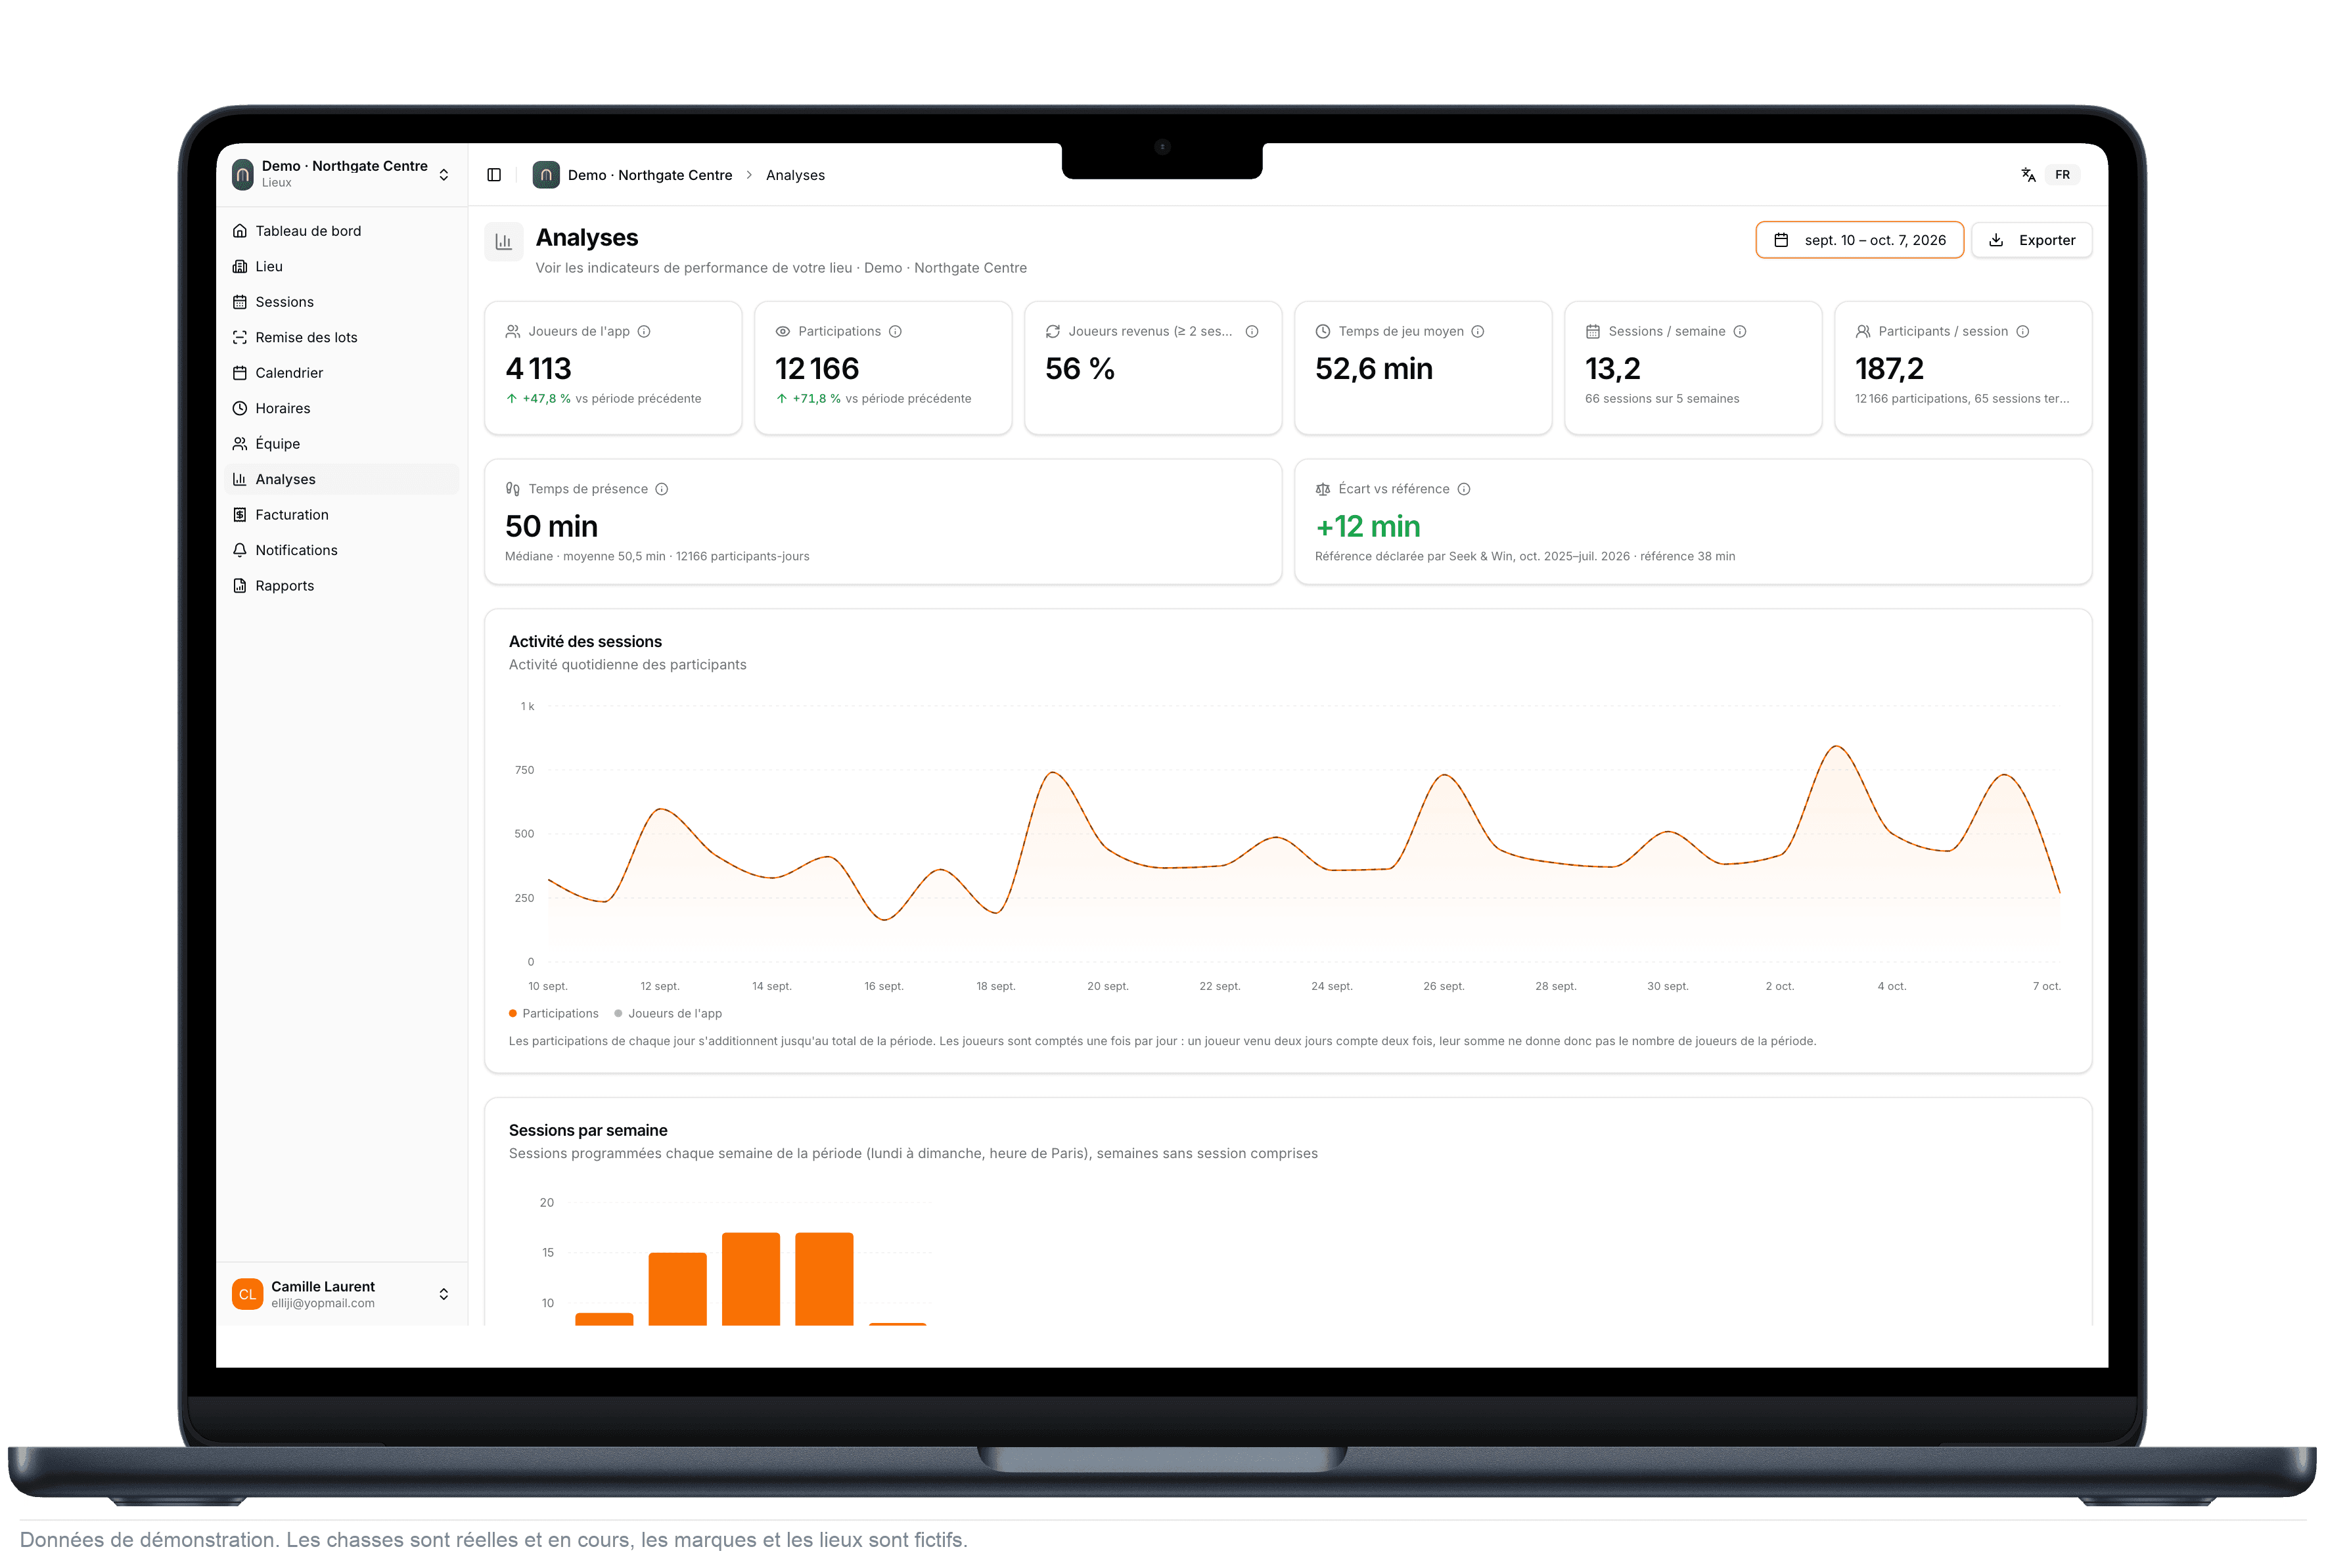Screen dimensions: 2326x1568
Task: Expand Camille Laurent account menu
Action: 341,1294
